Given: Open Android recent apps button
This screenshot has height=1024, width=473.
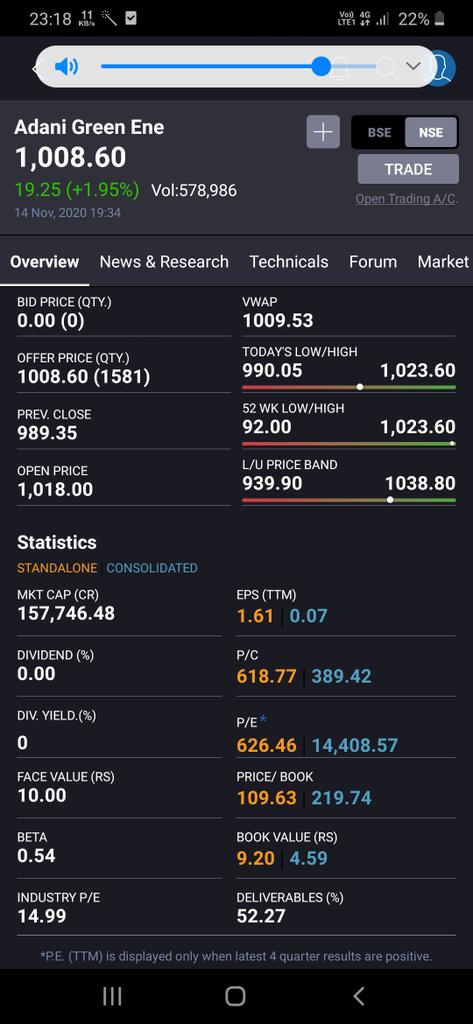Looking at the screenshot, I should [x=112, y=996].
